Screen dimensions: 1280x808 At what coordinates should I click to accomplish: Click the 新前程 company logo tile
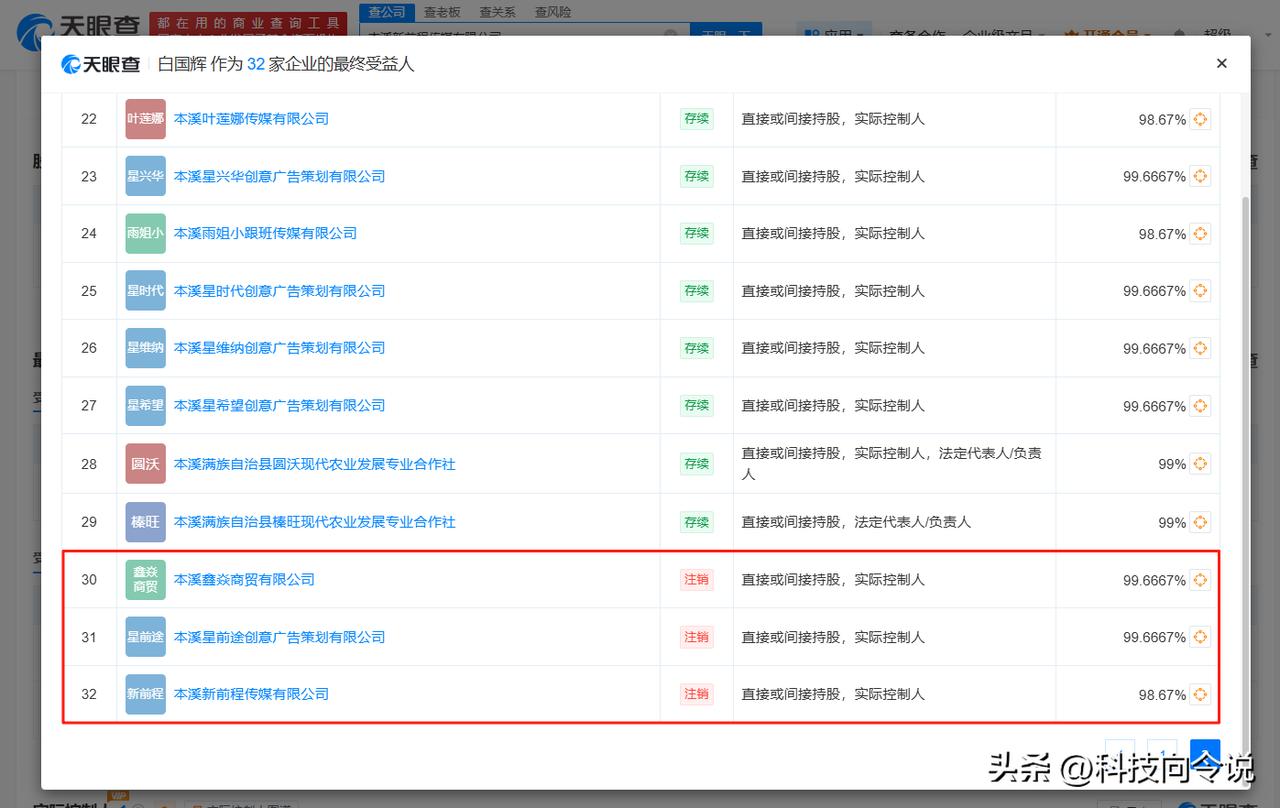pos(145,694)
